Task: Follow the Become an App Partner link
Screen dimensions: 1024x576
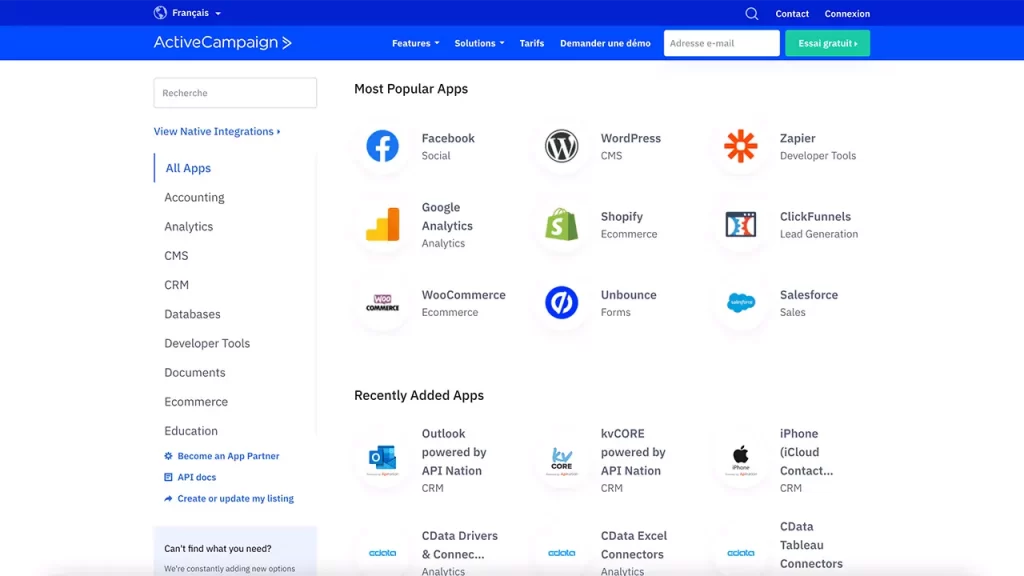Action: click(x=229, y=456)
